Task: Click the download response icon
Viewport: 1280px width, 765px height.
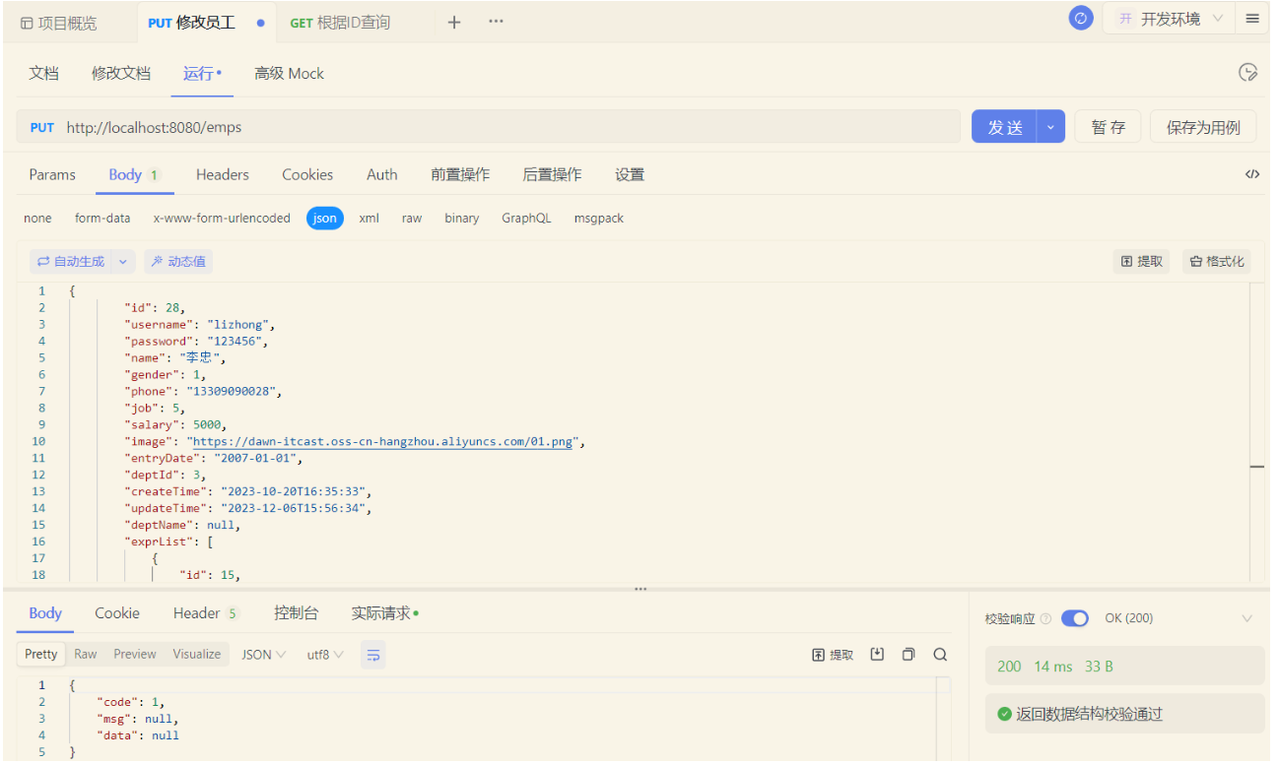Action: 877,653
